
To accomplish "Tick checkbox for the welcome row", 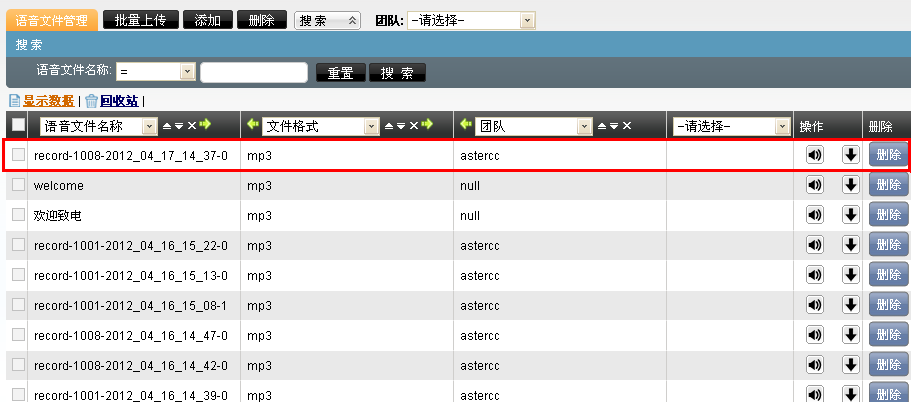I will [18, 185].
